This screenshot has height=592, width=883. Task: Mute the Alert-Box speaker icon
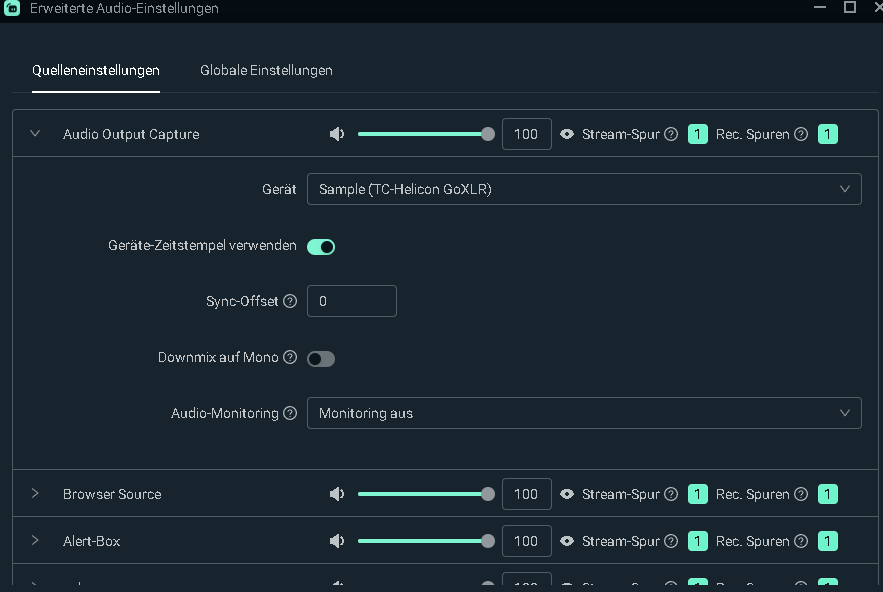[337, 541]
